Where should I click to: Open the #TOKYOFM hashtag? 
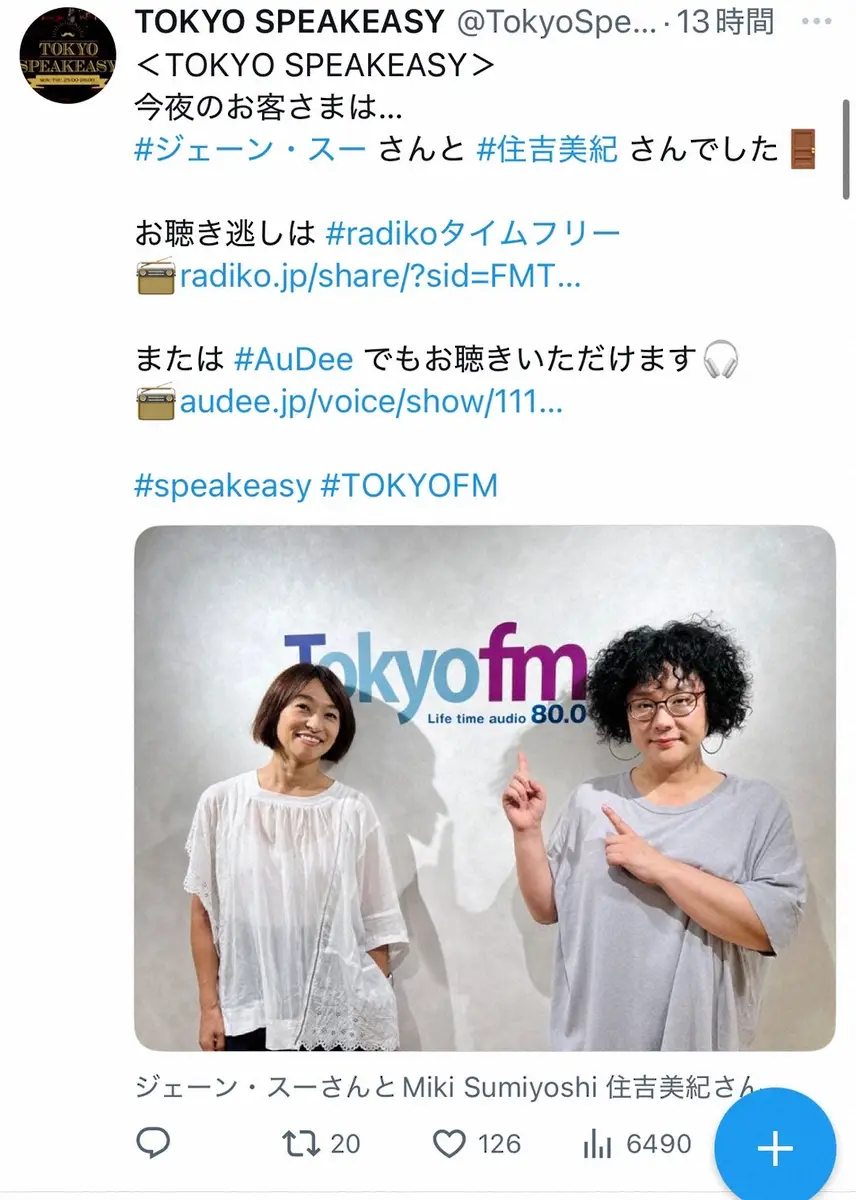[x=409, y=486]
